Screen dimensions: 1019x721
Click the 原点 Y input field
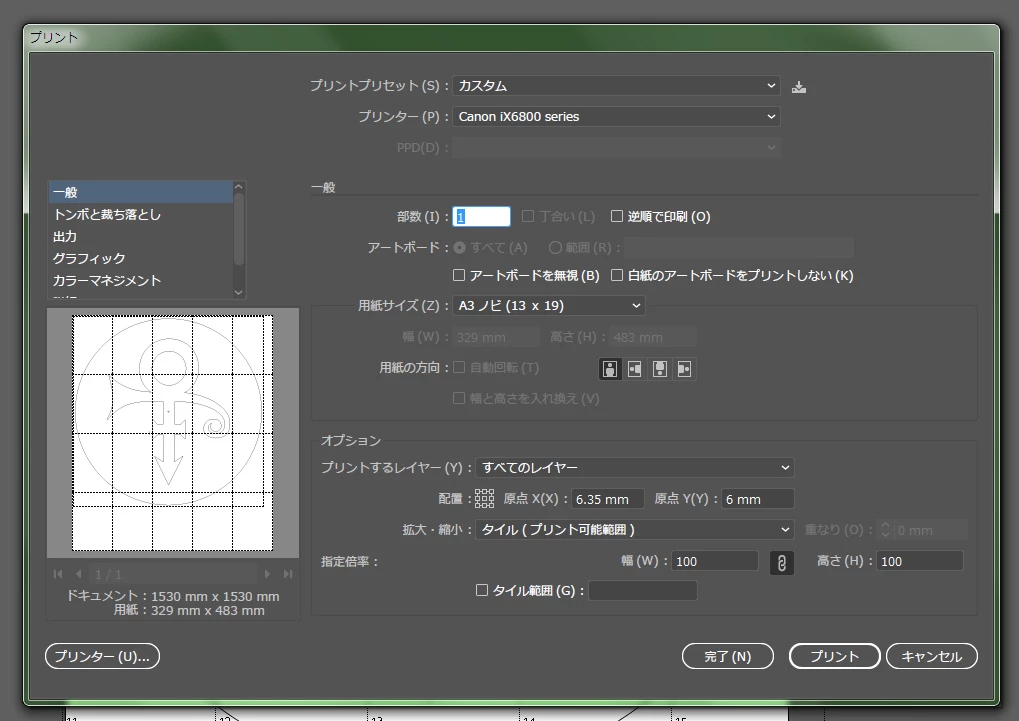758,499
